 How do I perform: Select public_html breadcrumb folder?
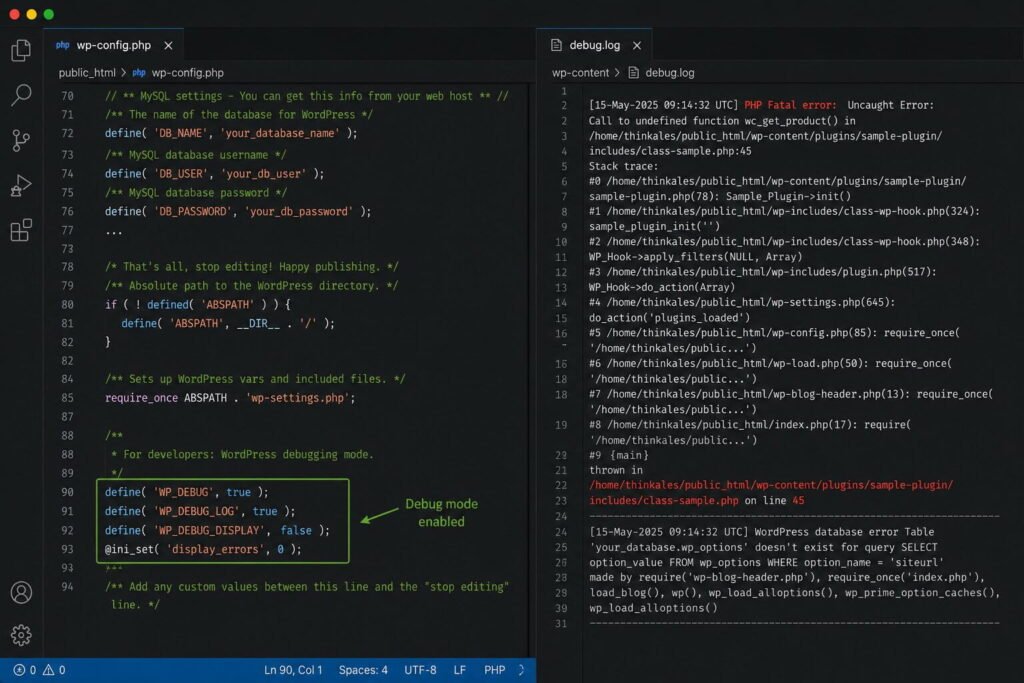tap(87, 72)
